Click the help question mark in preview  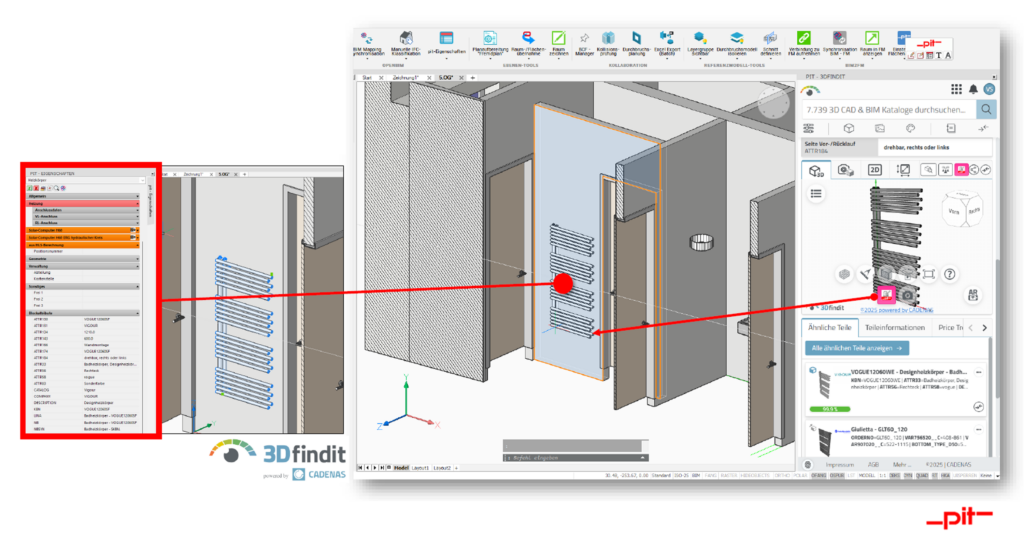click(950, 273)
